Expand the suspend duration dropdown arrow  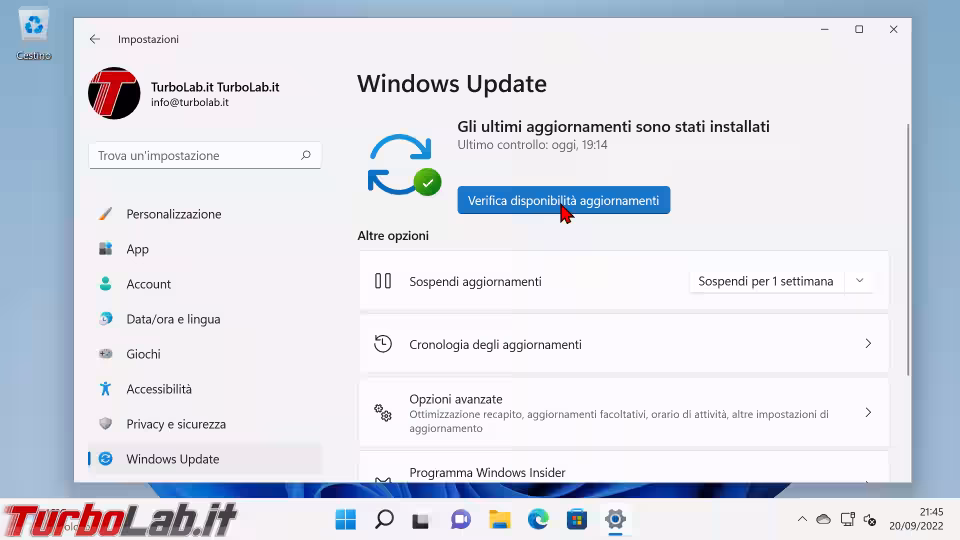[859, 281]
